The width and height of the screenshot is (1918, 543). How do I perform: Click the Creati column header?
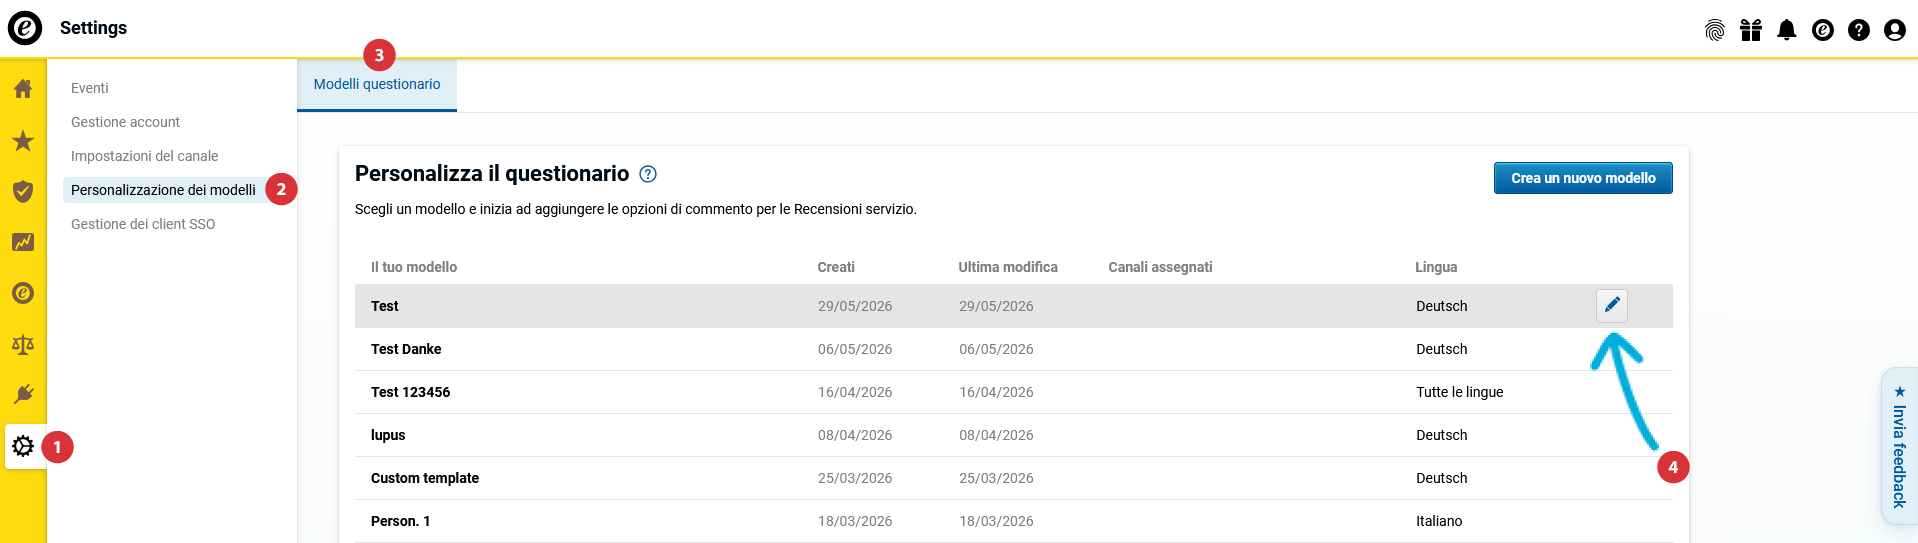tap(836, 267)
